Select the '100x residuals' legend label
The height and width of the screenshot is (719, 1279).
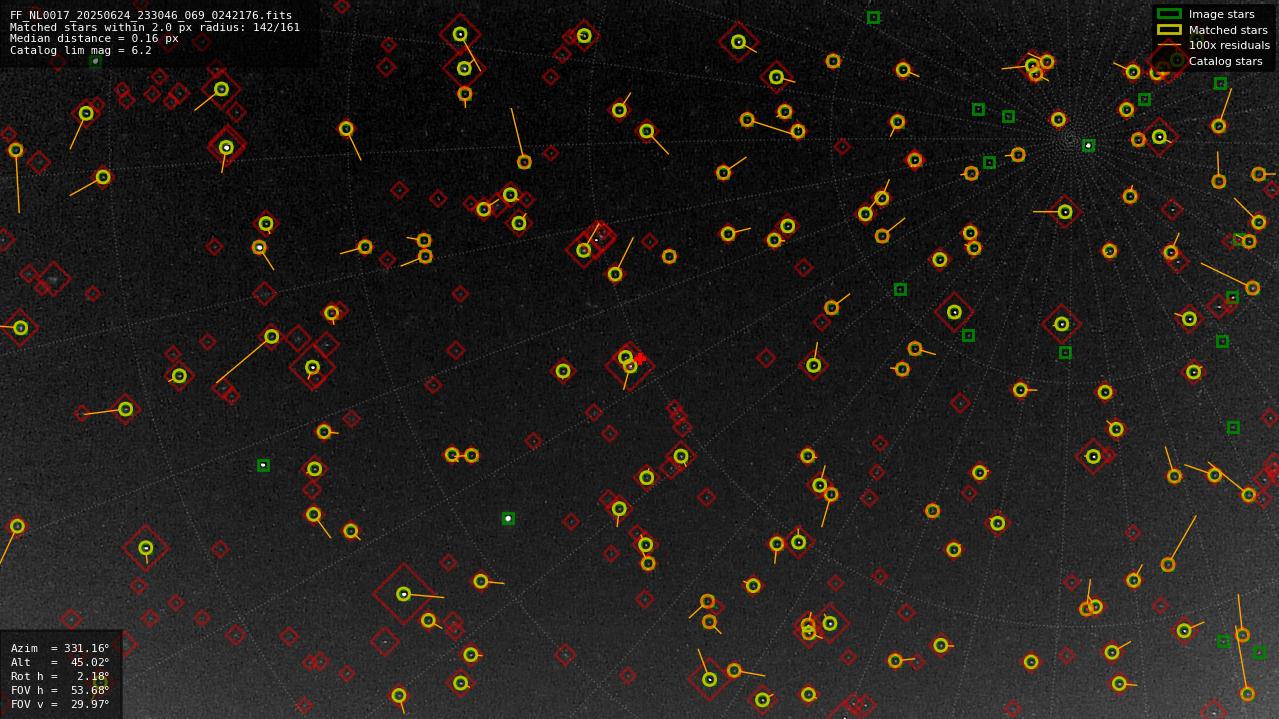point(1229,45)
